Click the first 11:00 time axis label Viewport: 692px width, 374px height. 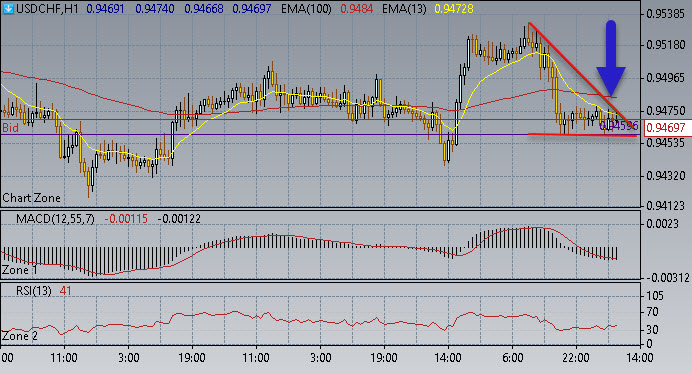(x=64, y=357)
